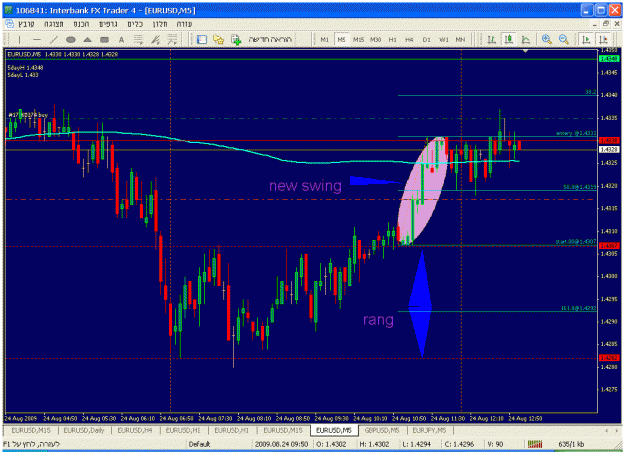
Task: Click the 'new swing' text label on chart
Action: click(305, 186)
